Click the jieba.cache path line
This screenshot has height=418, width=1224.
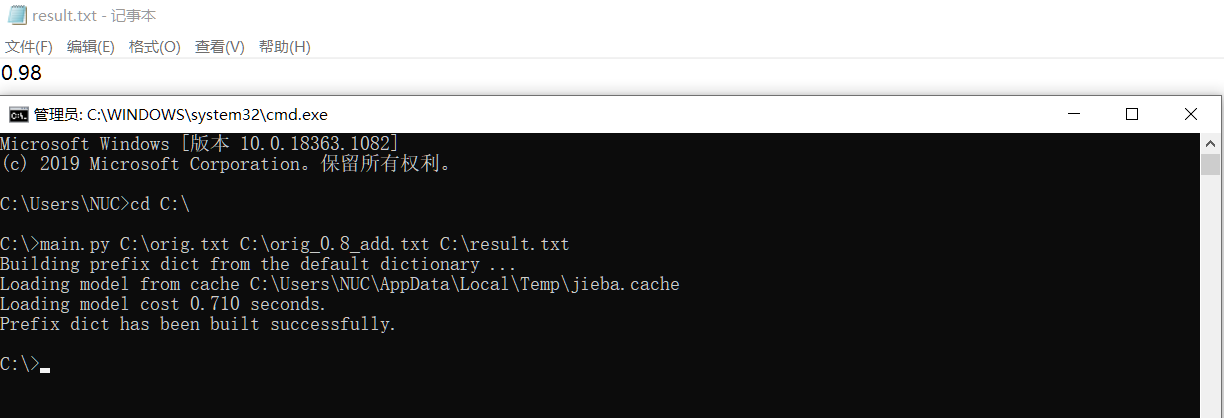point(340,284)
